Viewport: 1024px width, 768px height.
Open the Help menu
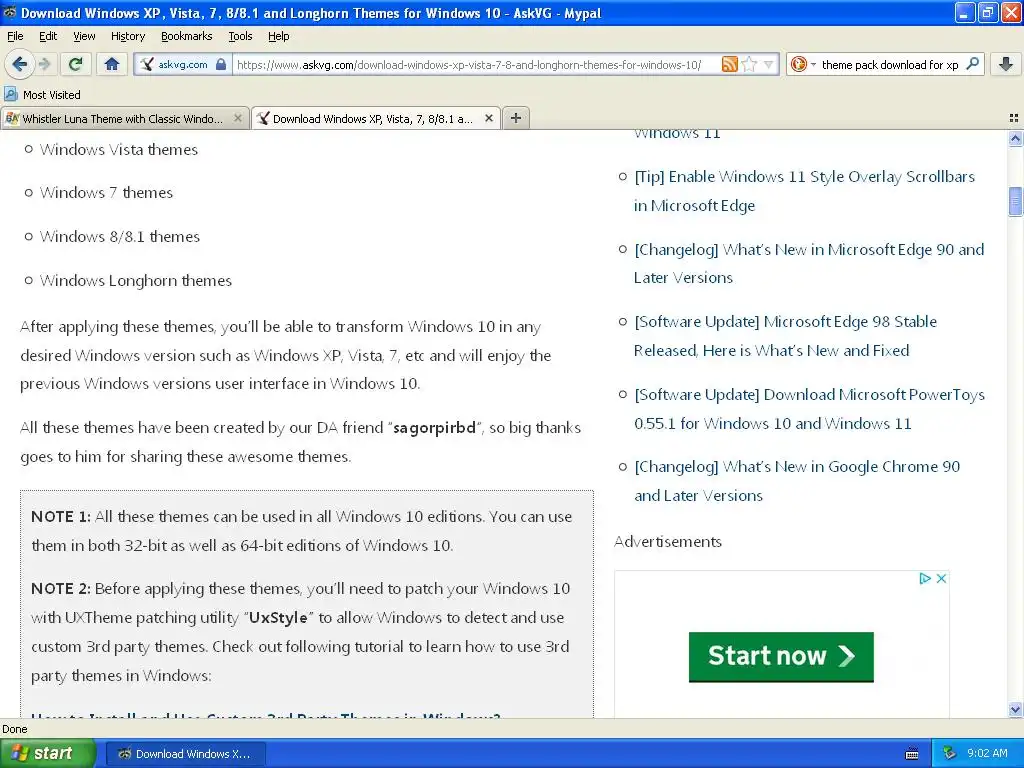point(278,36)
